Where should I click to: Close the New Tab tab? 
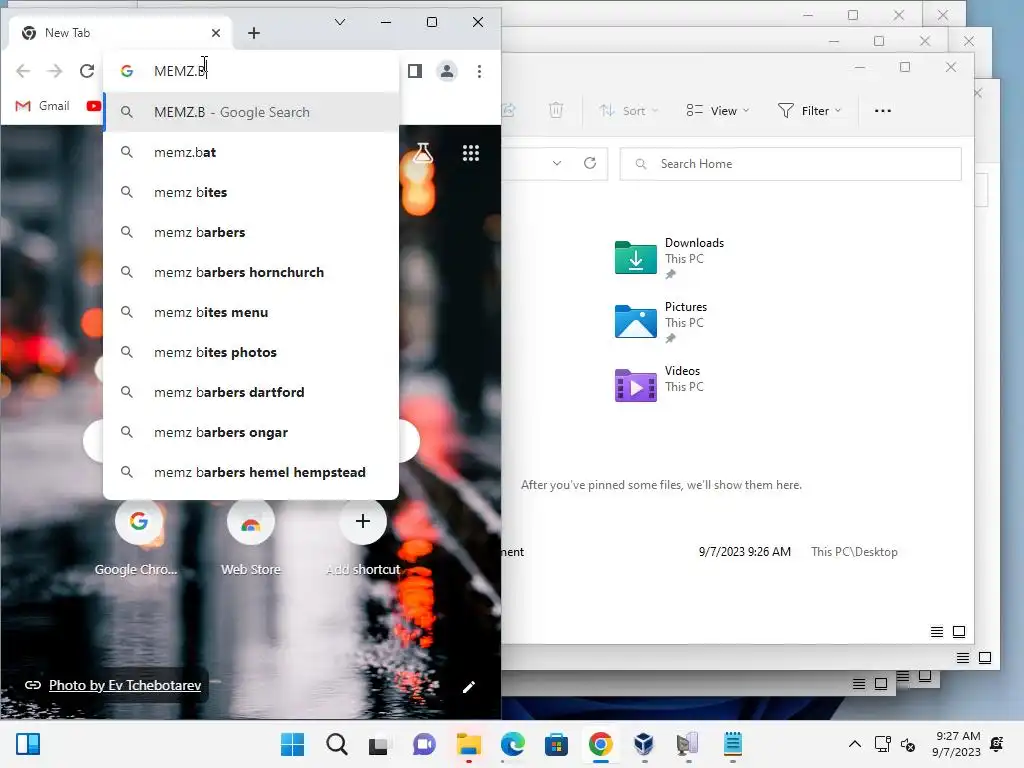(x=216, y=33)
